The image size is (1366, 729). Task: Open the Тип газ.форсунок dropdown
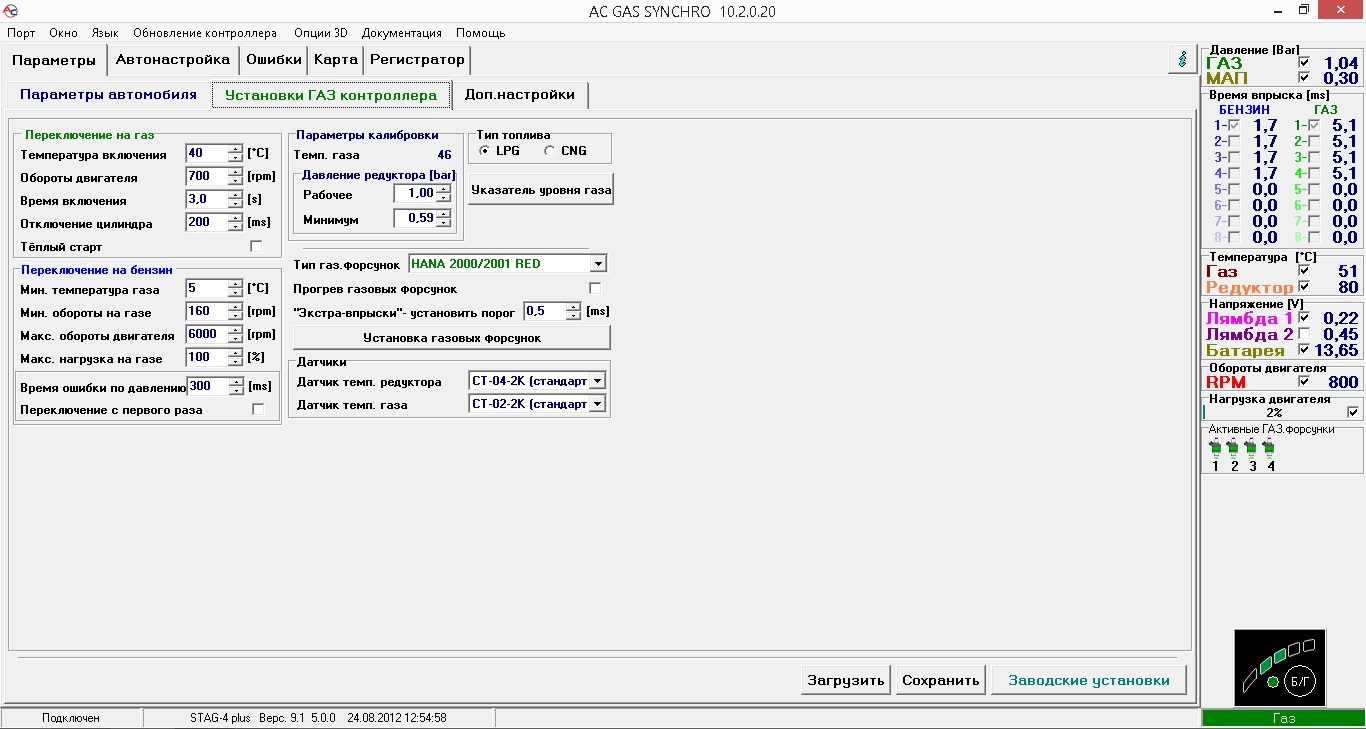[598, 264]
